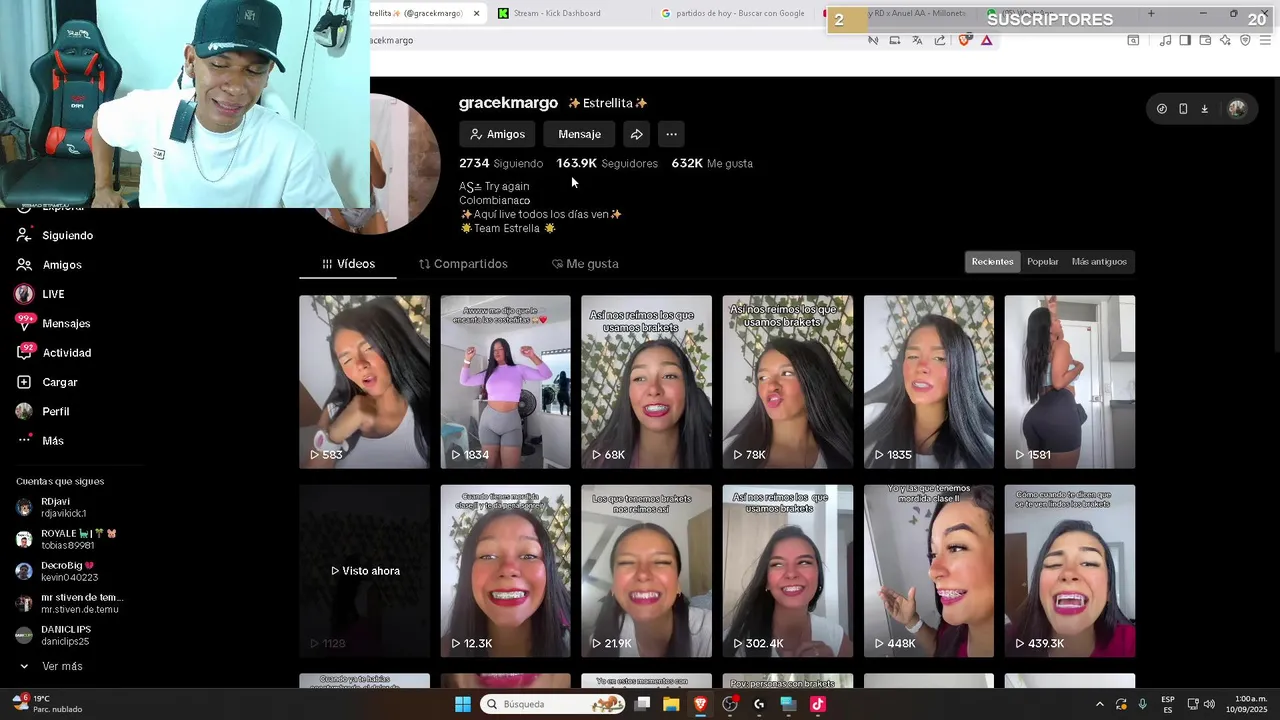Click the browser share icon in address bar
This screenshot has height=720, width=1280.
coord(940,40)
